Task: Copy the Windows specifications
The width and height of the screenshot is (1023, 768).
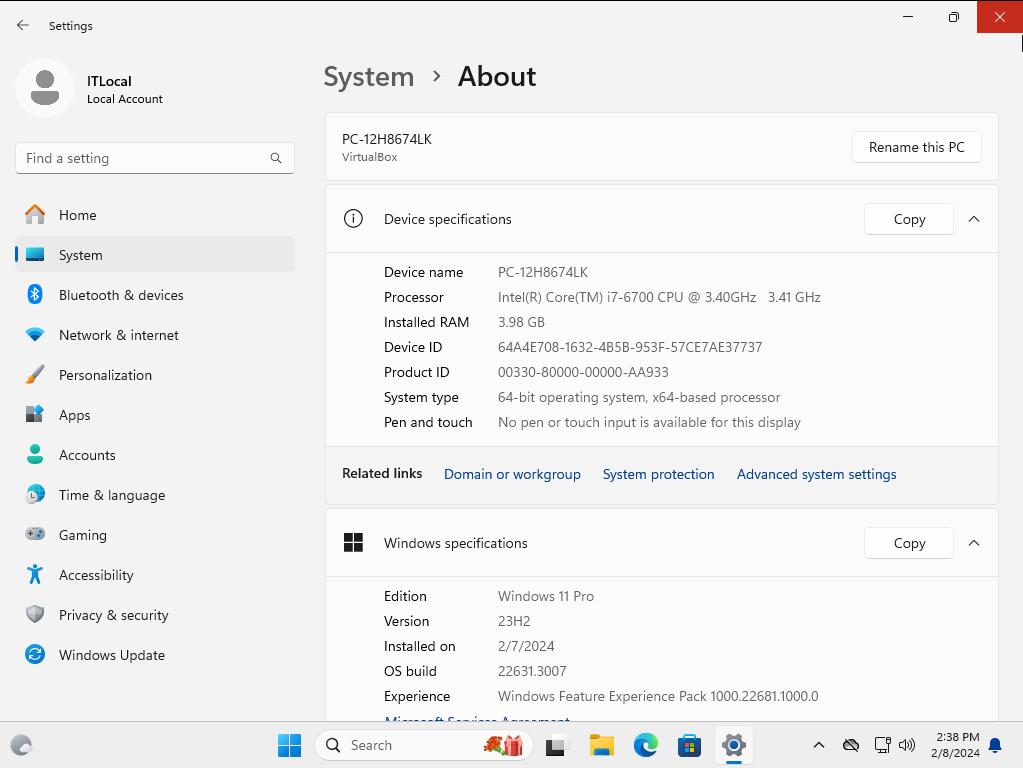Action: click(x=909, y=543)
